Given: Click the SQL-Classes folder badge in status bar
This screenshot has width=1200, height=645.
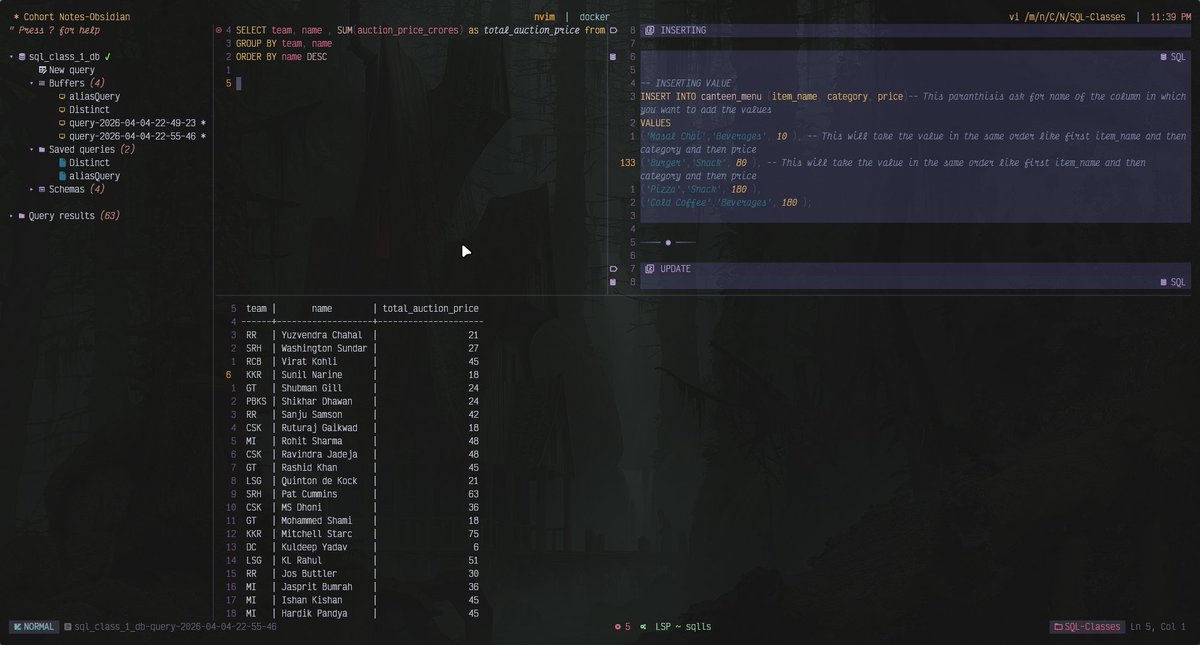Looking at the screenshot, I should 1086,627.
